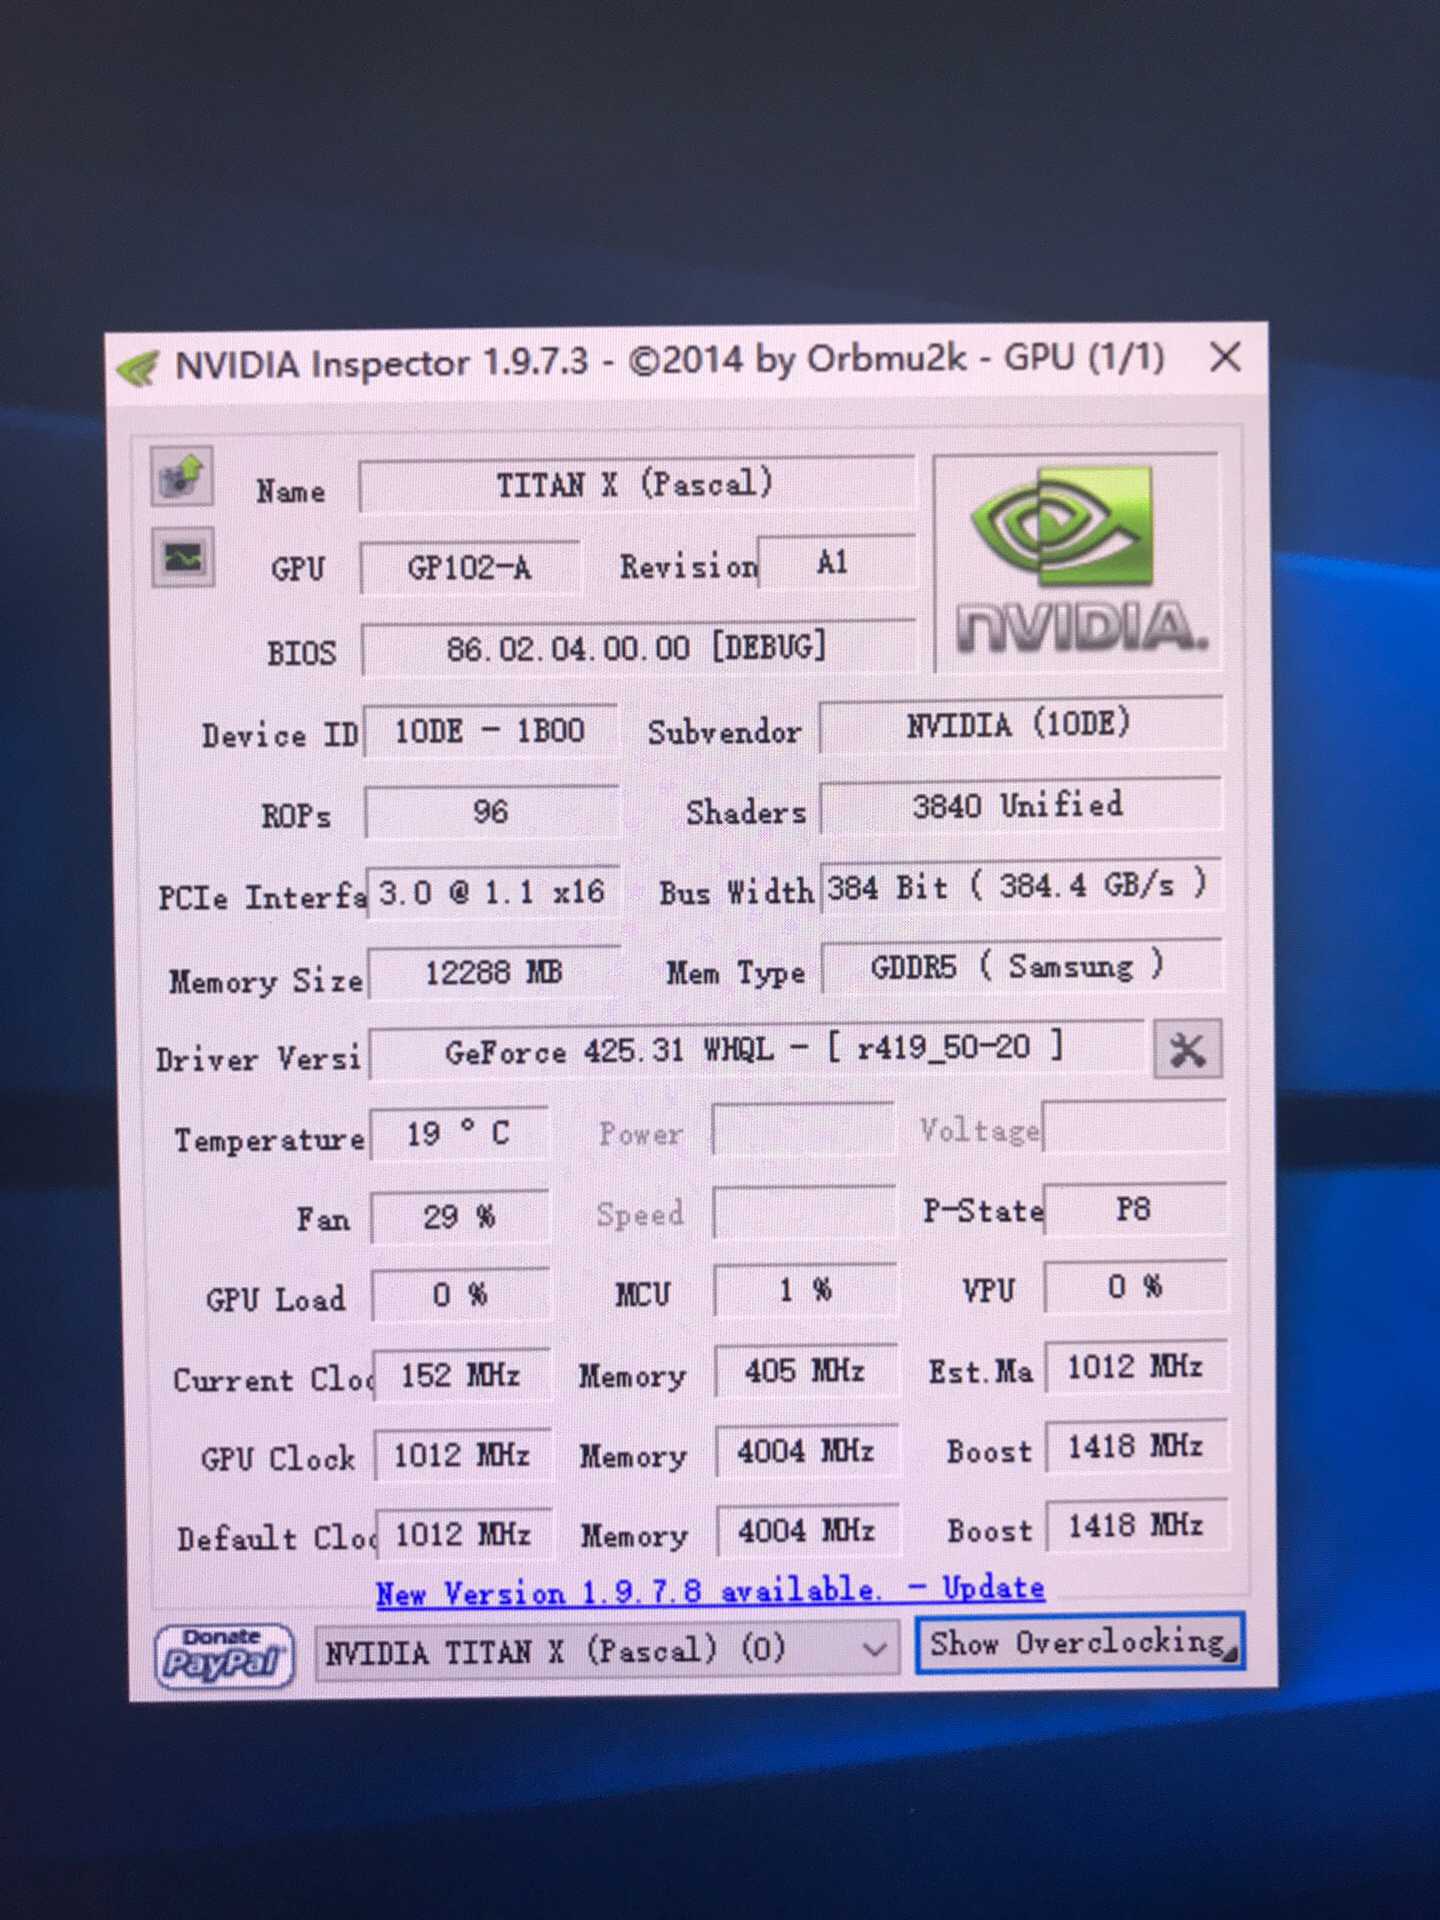Click Default Clock row Memory 4004 MHz
The image size is (1440, 1920).
click(x=808, y=1531)
